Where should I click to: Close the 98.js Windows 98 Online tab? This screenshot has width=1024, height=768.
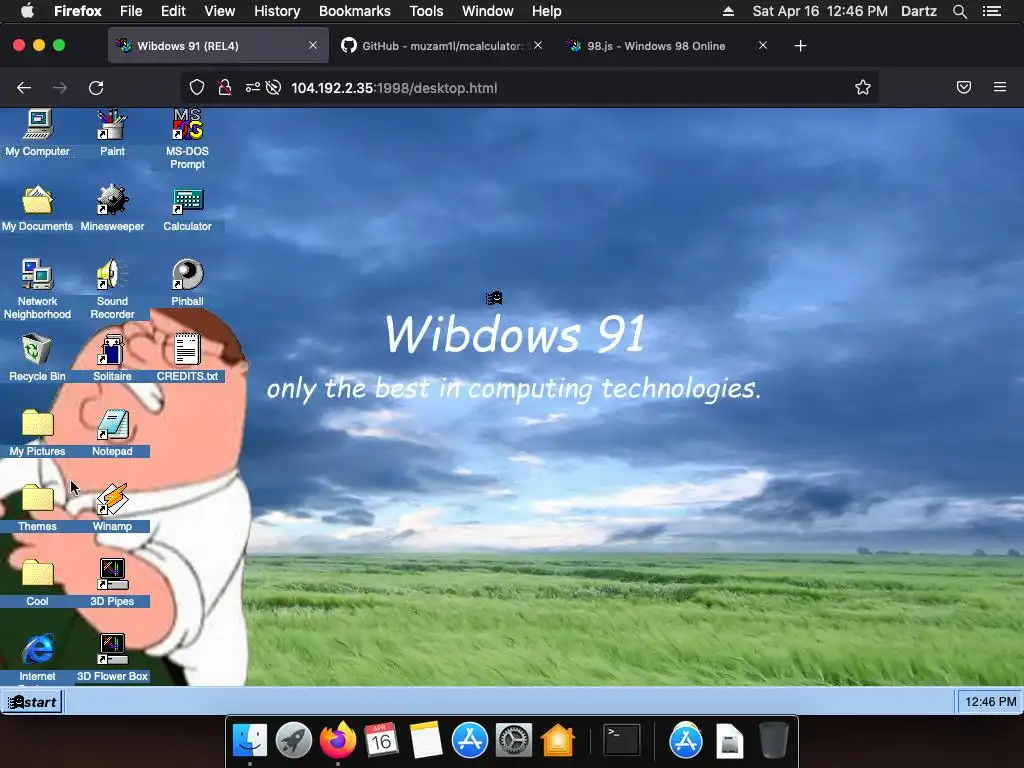tap(763, 45)
